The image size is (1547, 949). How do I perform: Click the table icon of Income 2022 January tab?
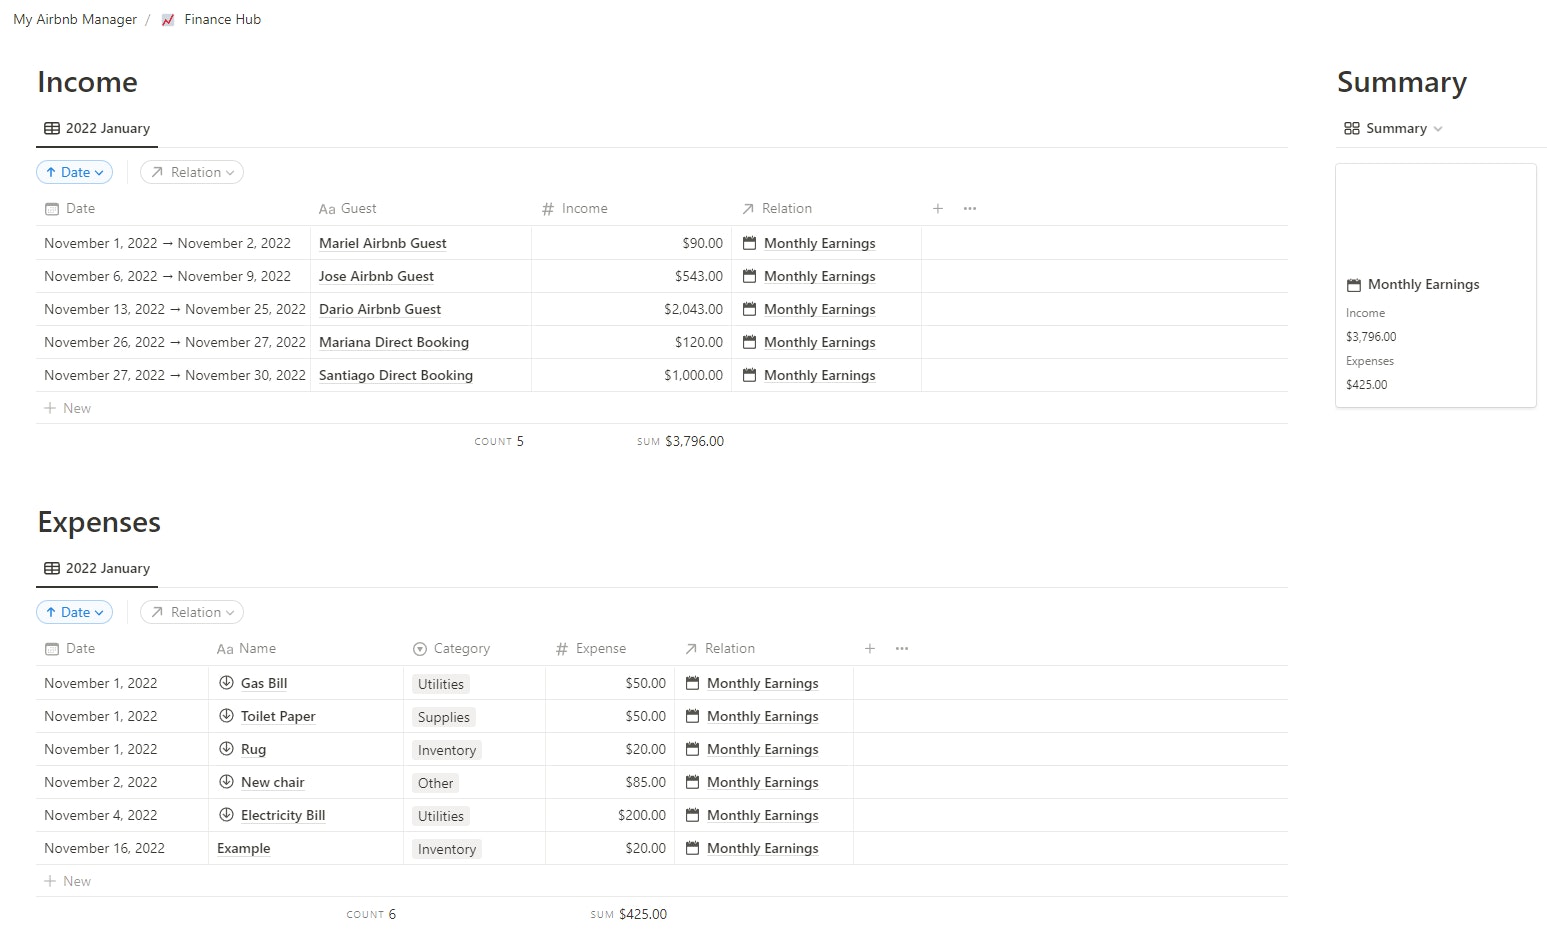[52, 128]
